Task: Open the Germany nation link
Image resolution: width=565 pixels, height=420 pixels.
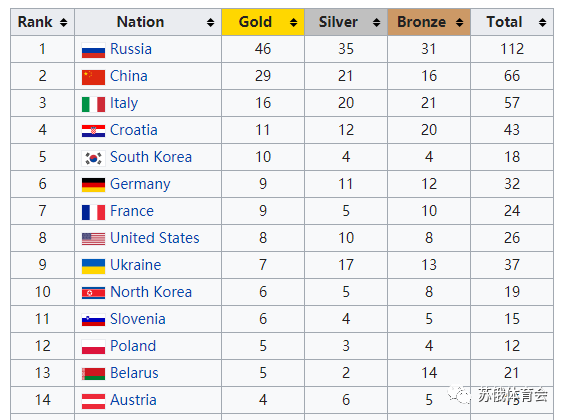Action: coord(140,184)
